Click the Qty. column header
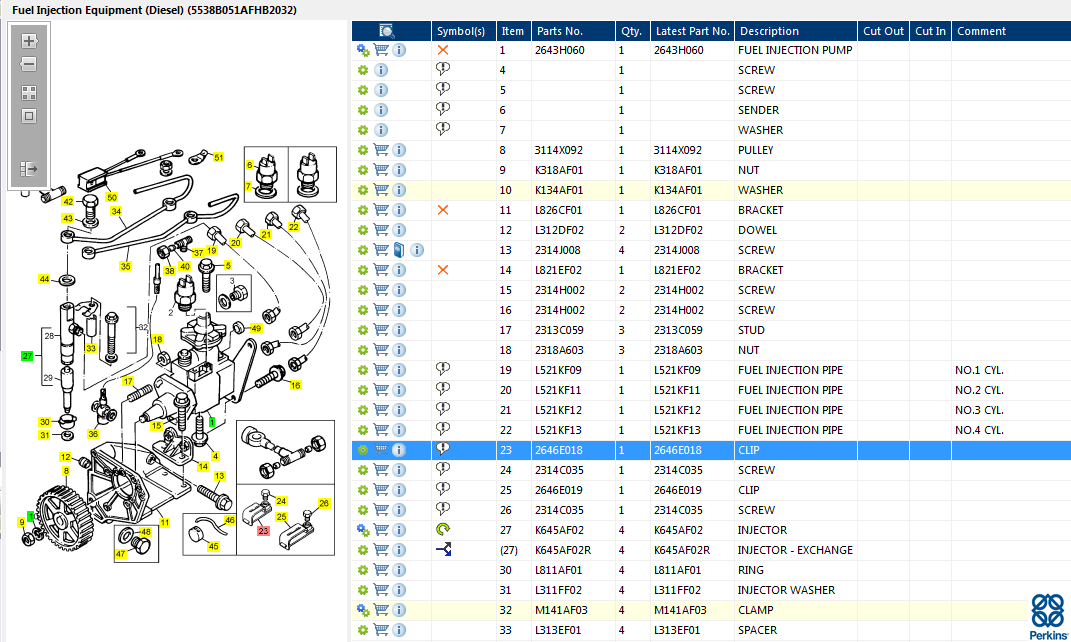 (630, 31)
